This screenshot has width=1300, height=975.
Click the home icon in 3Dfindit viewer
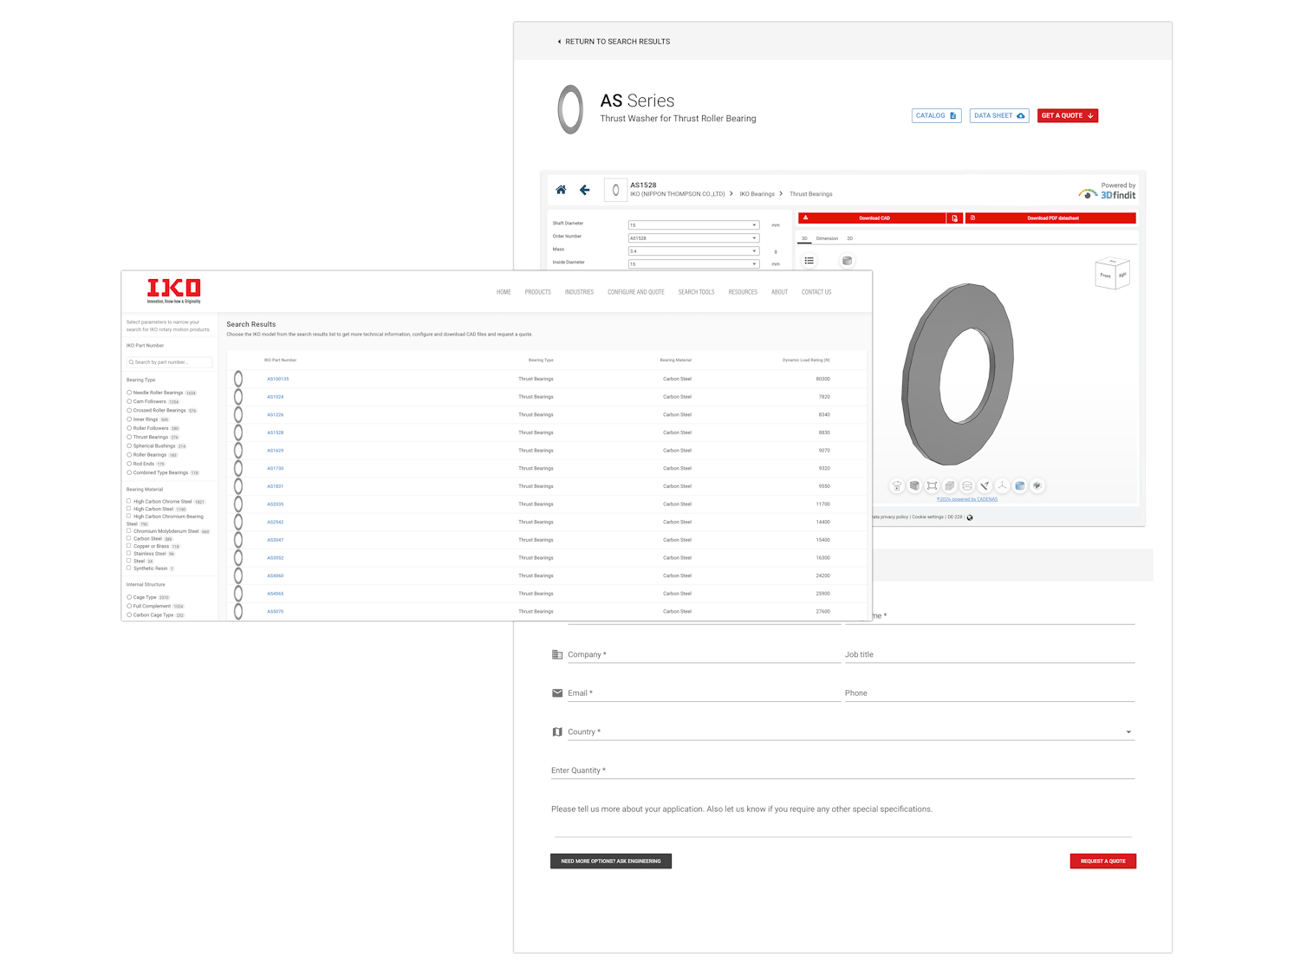coord(561,190)
